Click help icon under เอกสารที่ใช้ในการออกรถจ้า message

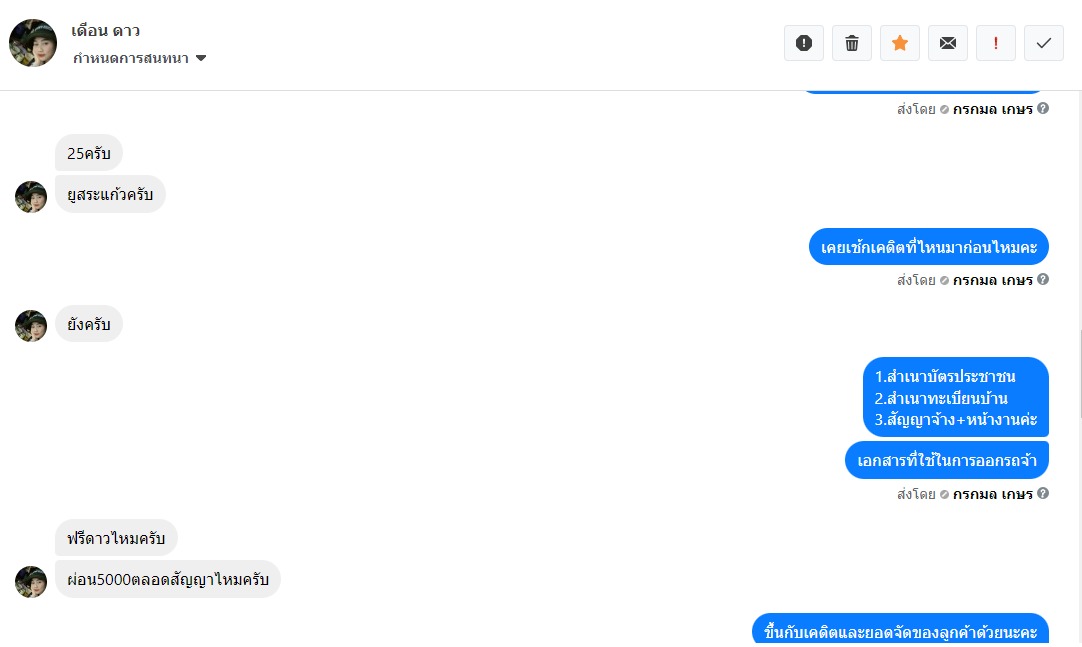1043,492
